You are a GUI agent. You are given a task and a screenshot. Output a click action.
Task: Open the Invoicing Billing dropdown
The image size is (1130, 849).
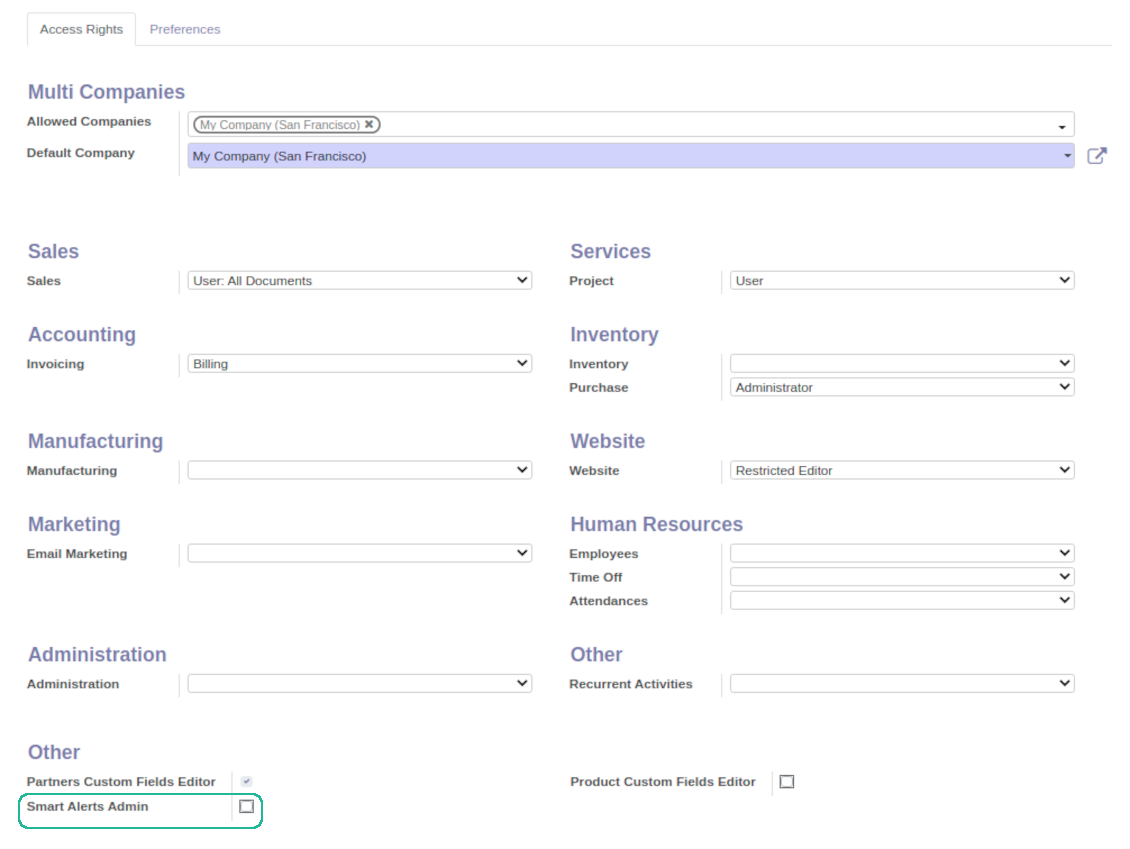click(360, 363)
